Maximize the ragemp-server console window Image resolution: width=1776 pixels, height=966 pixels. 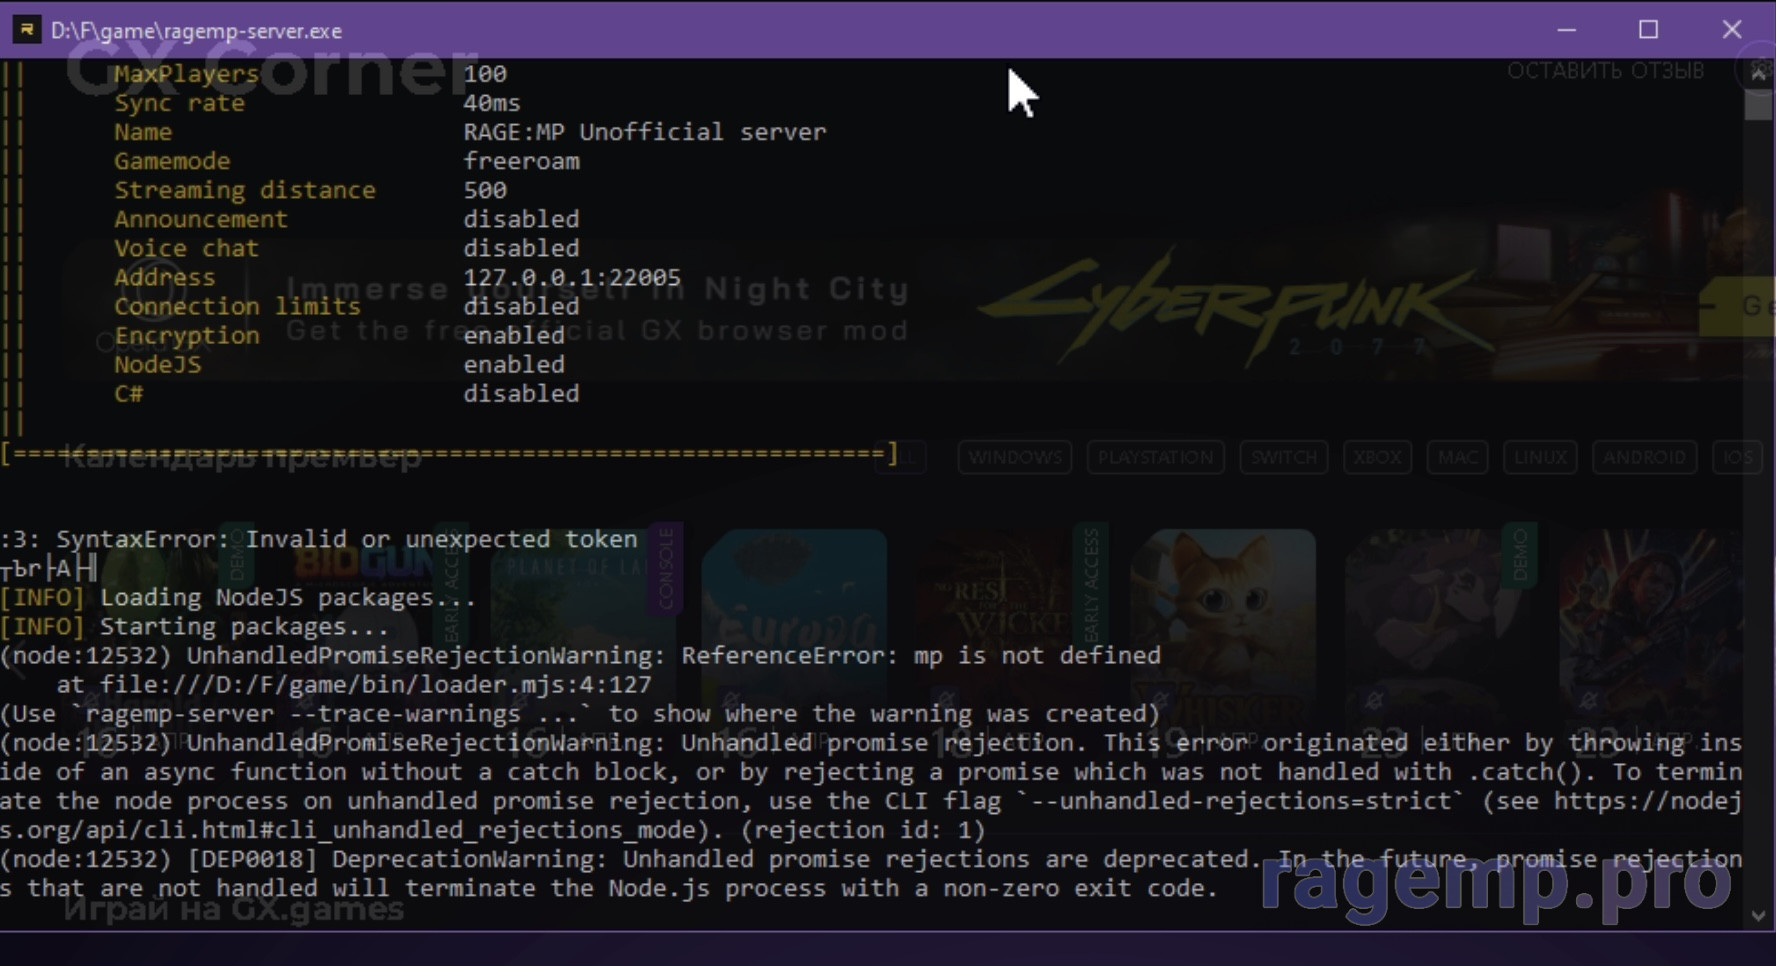tap(1649, 30)
